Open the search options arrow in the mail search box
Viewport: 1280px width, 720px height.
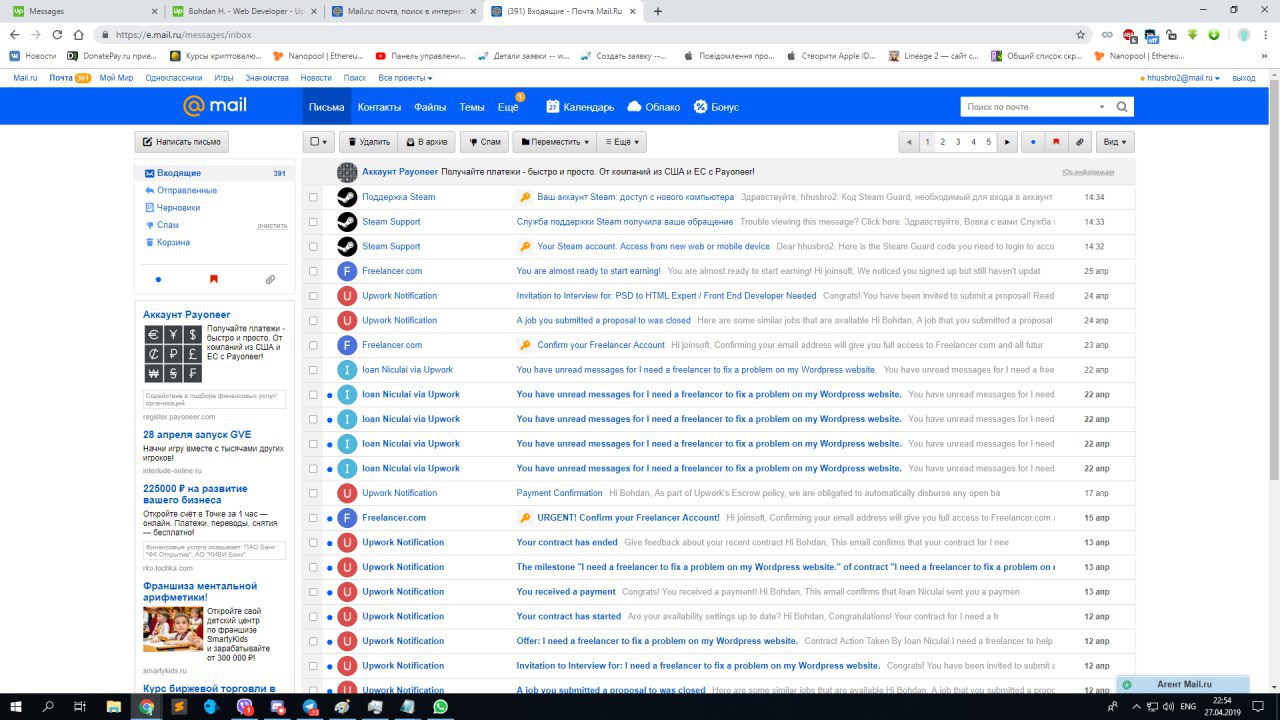pos(1102,107)
